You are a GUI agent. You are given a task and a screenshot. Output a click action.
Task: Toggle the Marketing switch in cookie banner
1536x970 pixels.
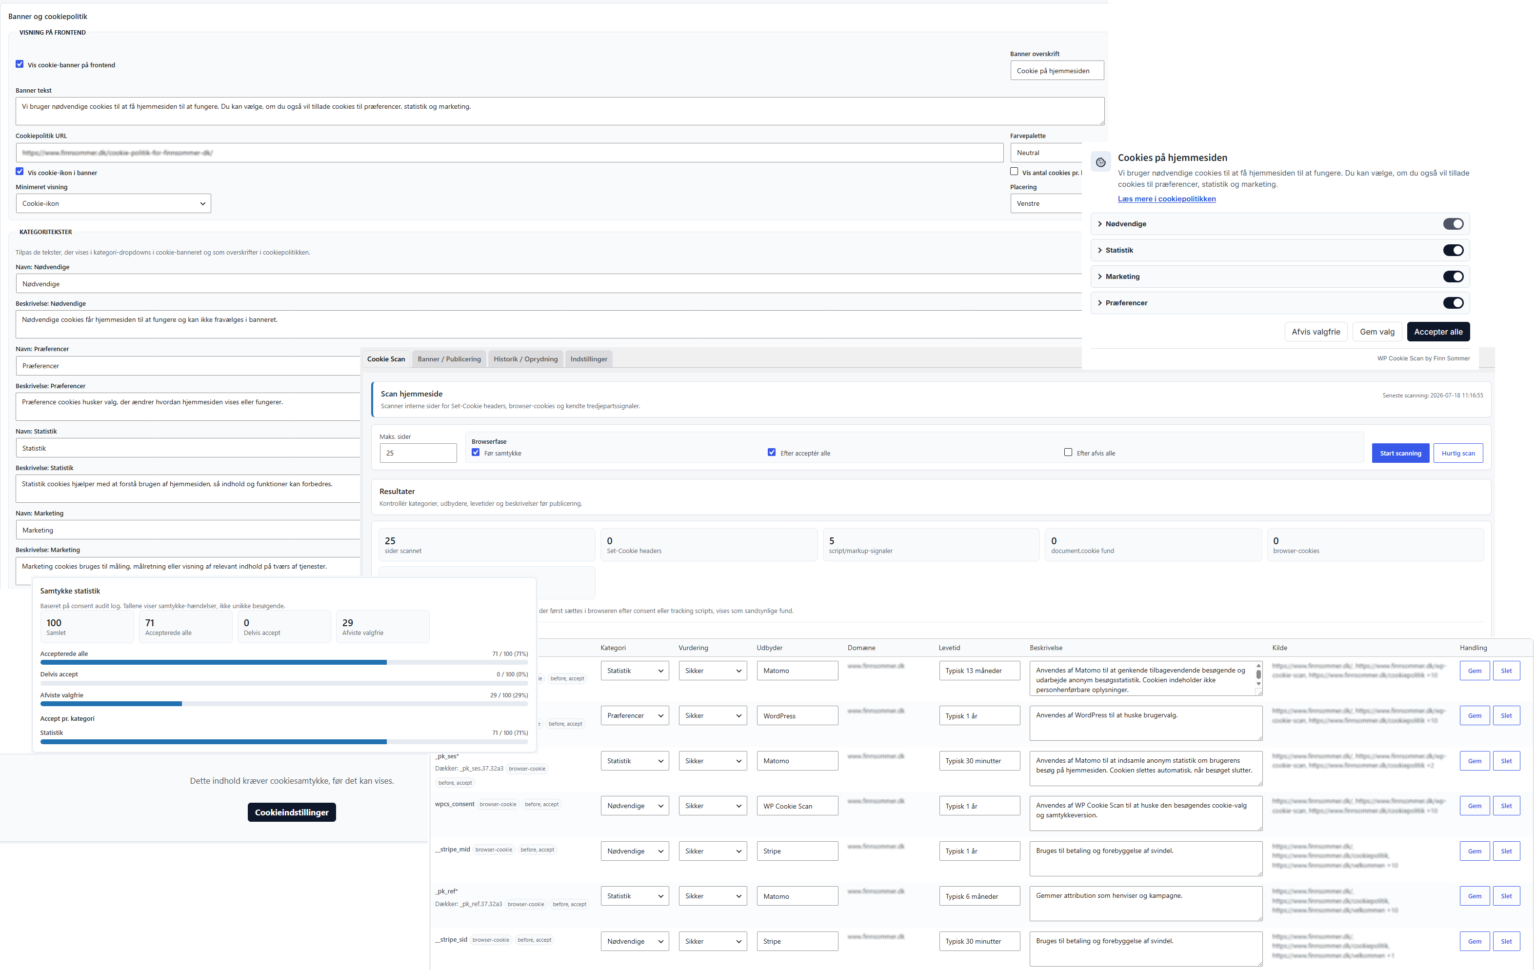point(1453,277)
